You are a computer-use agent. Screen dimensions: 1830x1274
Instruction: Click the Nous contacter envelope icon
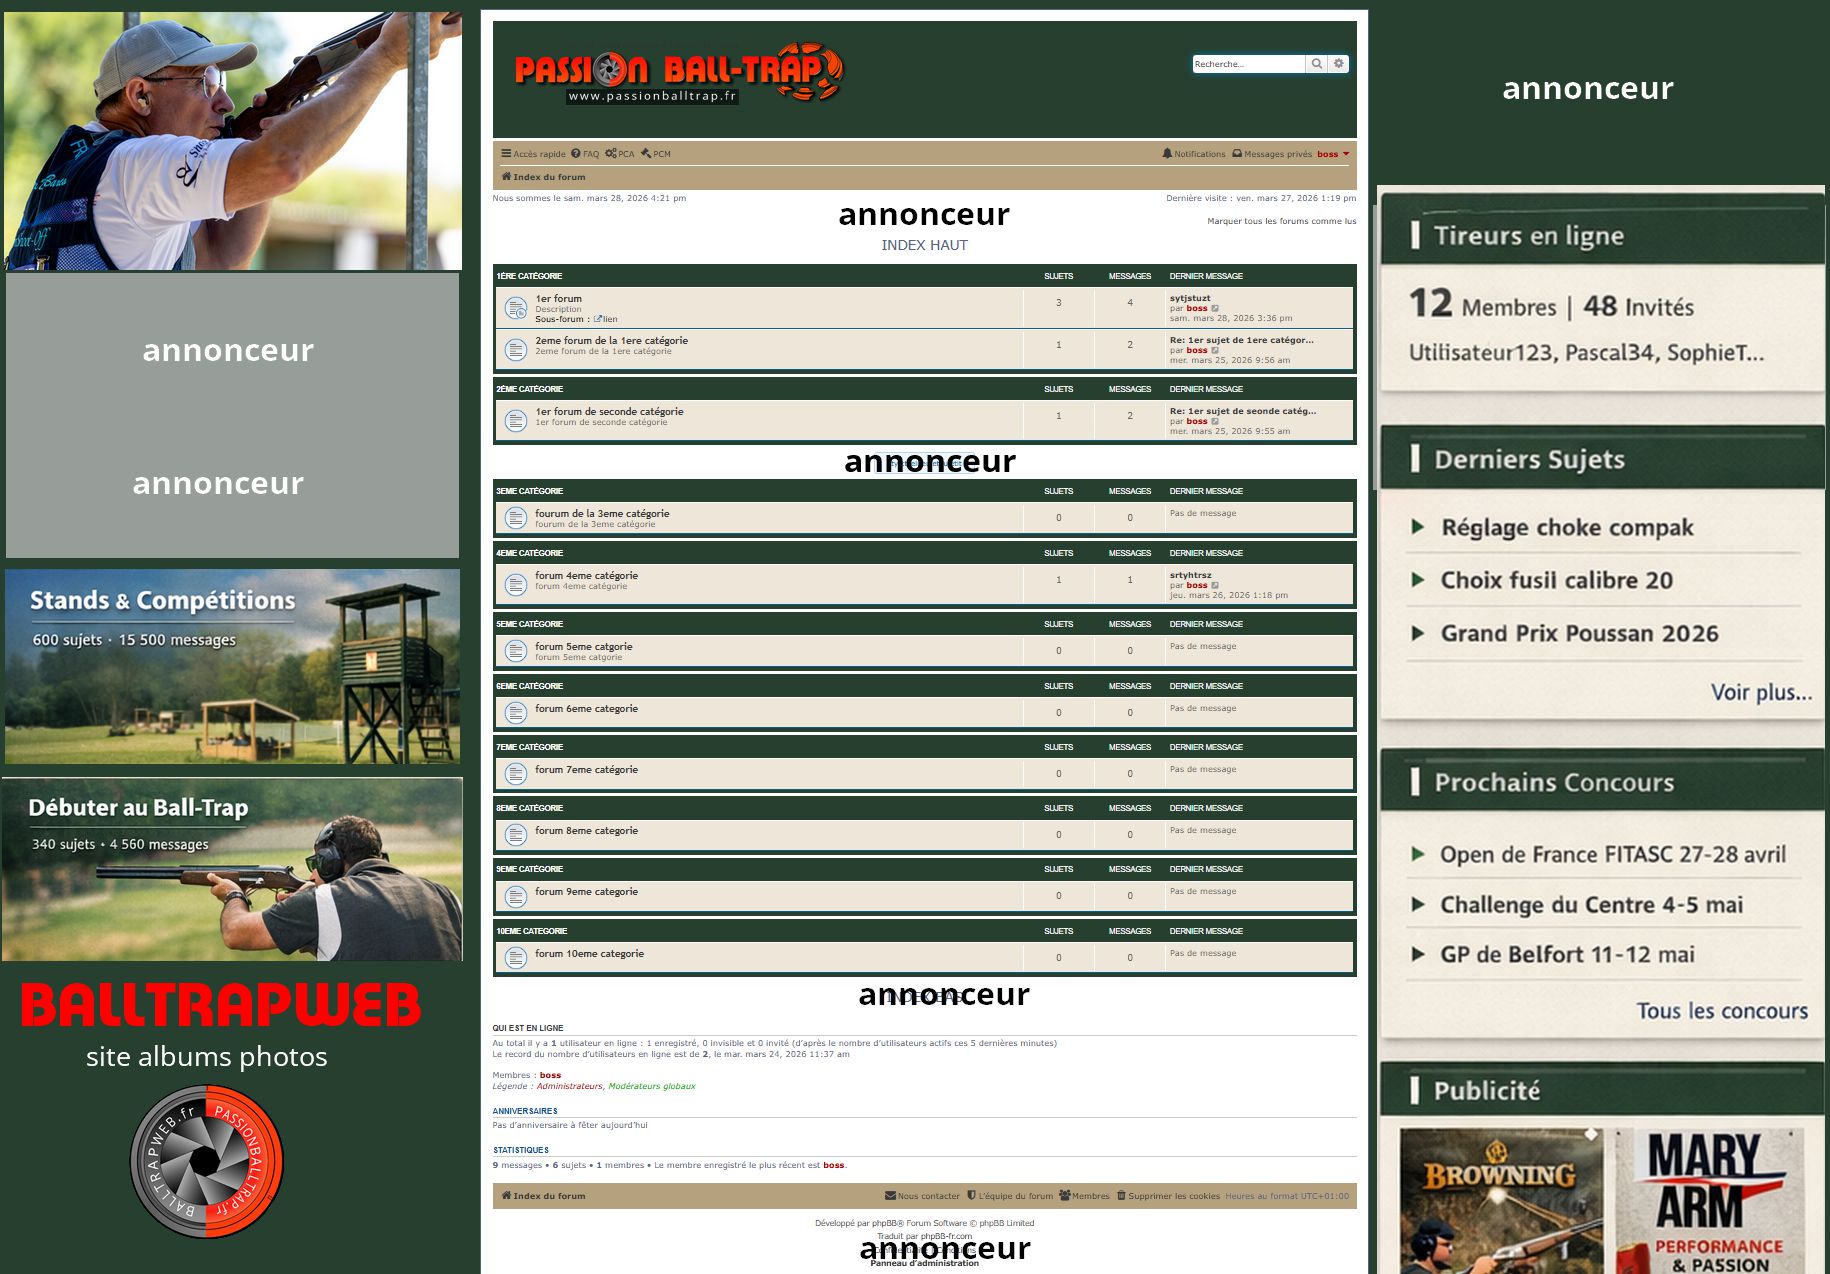point(890,1196)
